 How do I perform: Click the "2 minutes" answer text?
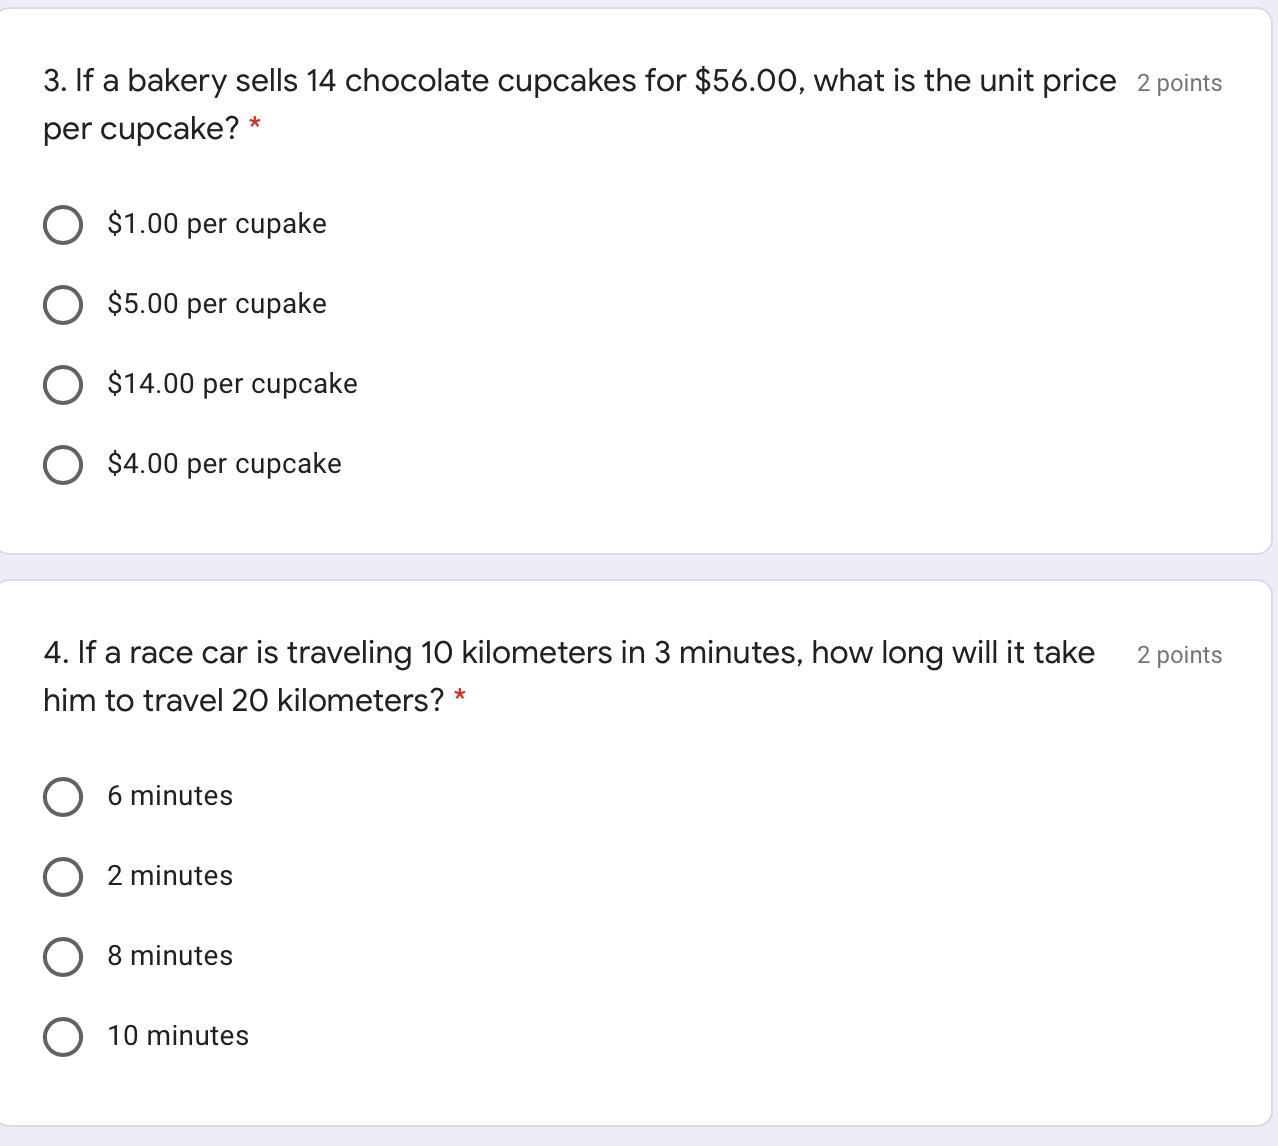tap(170, 876)
